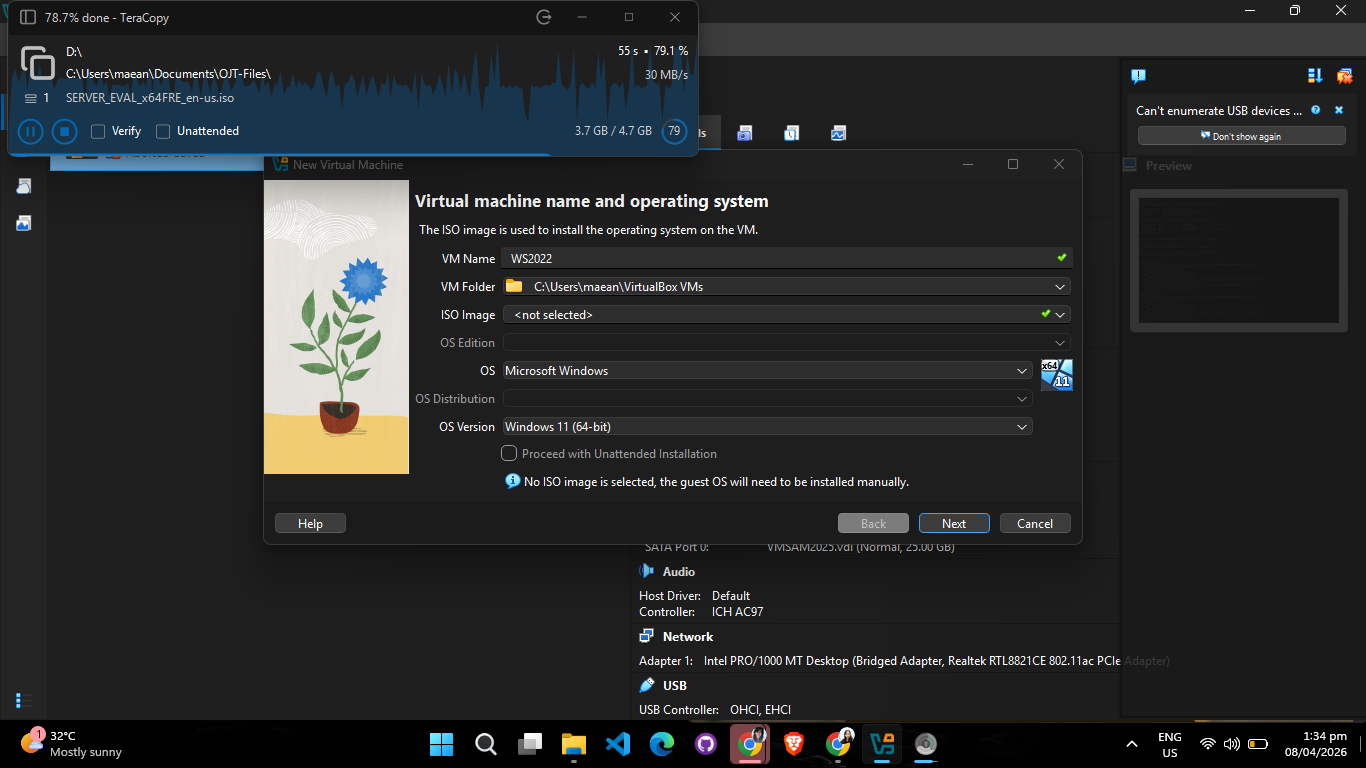Click the clear all notifications icon

click(1345, 75)
